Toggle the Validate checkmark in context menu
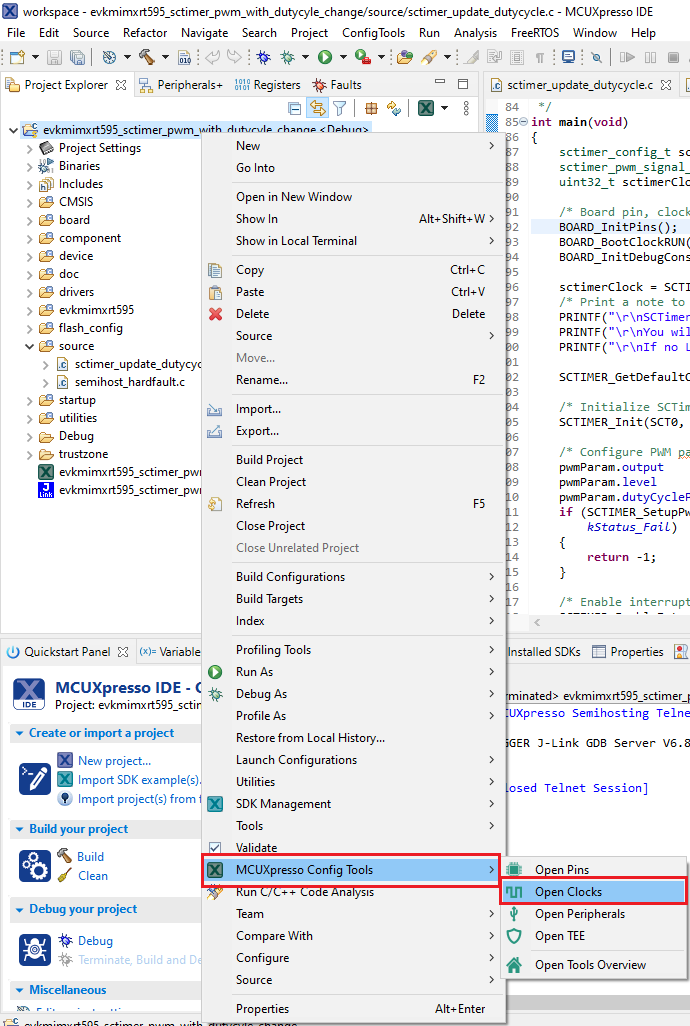Screen dimensions: 690x1026 coord(214,848)
